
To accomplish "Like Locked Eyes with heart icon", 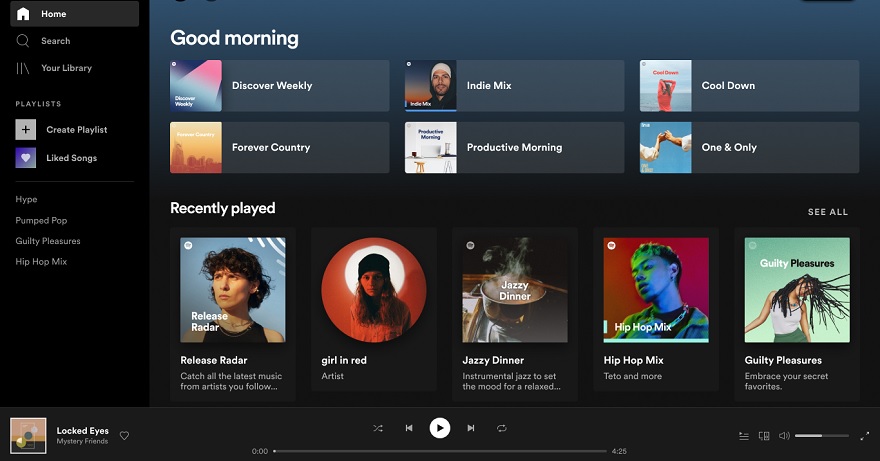I will (x=125, y=435).
